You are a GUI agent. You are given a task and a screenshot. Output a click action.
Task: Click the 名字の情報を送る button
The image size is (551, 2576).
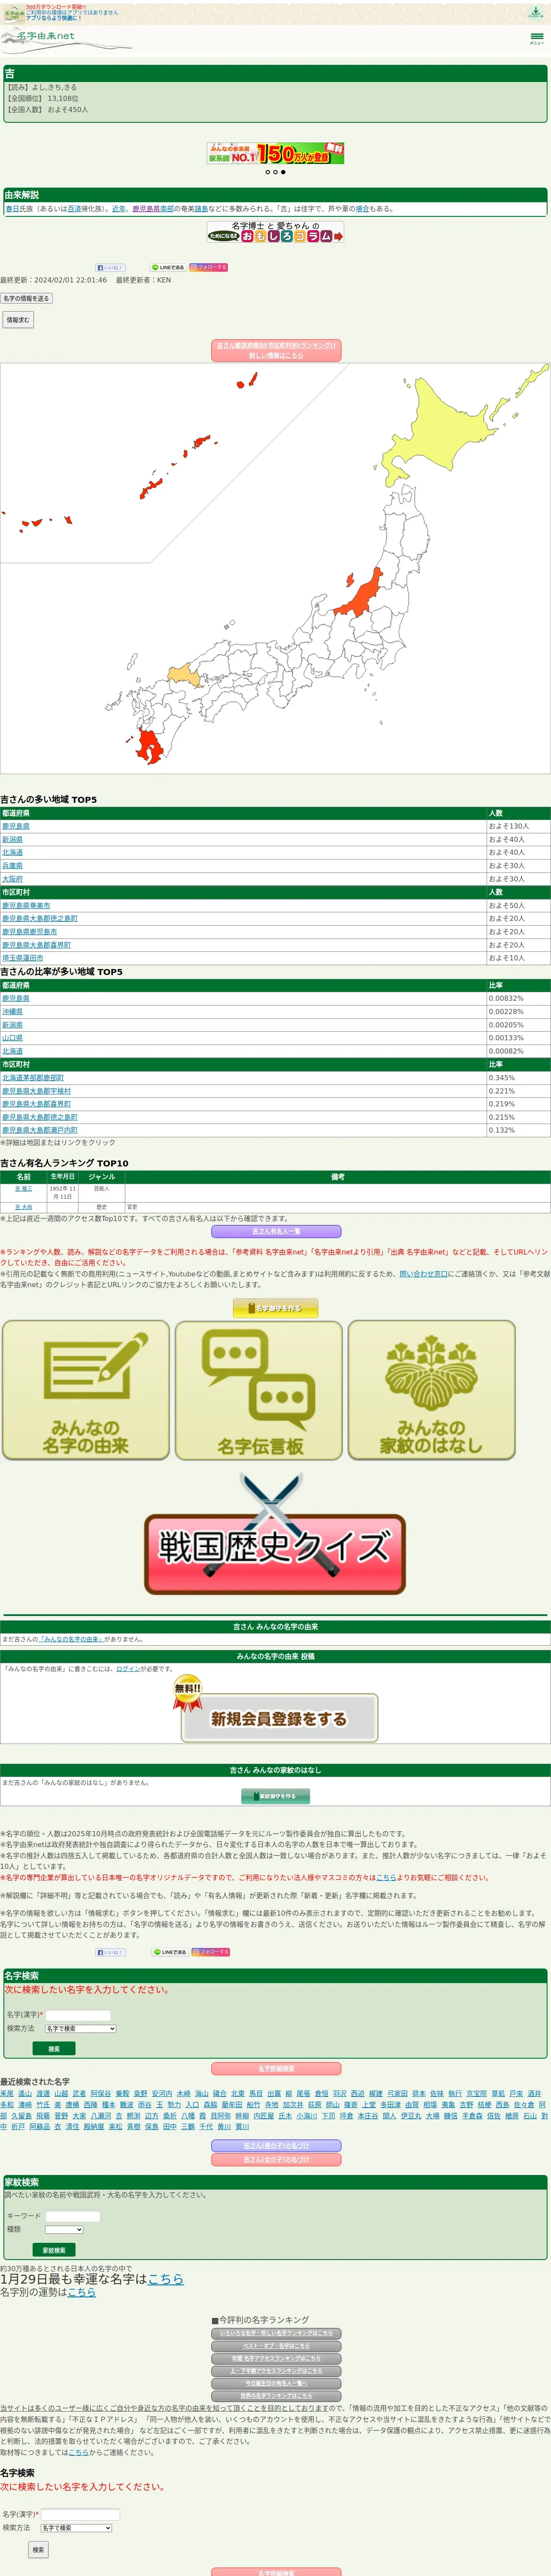26,298
